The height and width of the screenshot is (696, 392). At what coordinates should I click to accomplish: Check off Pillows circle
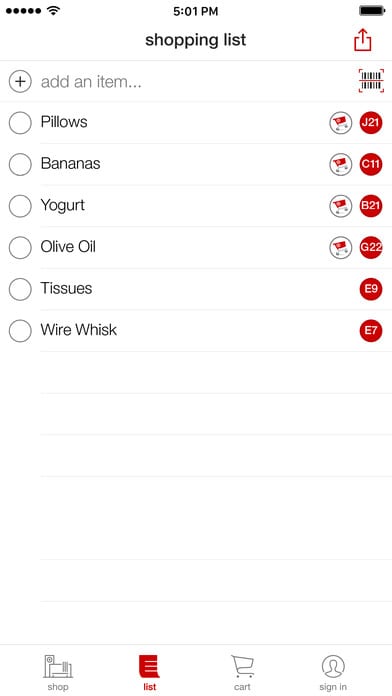pyautogui.click(x=20, y=123)
